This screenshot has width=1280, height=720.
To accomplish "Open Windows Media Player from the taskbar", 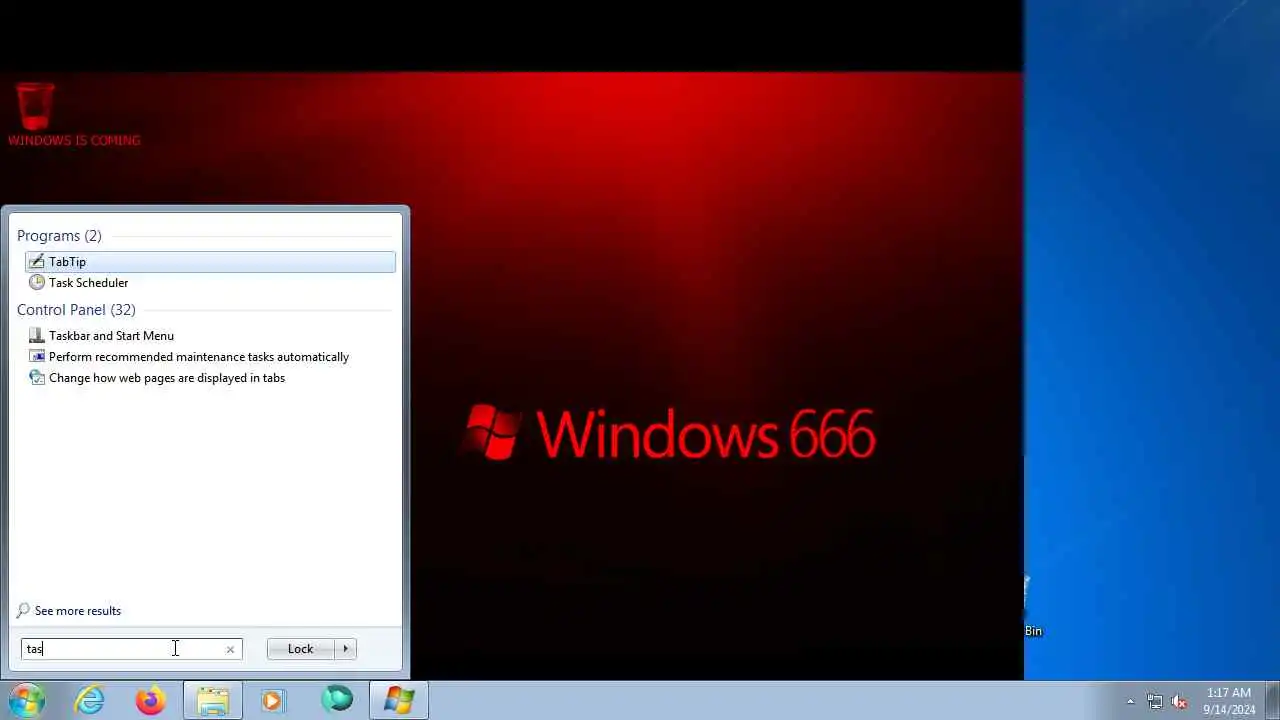I will tap(273, 700).
